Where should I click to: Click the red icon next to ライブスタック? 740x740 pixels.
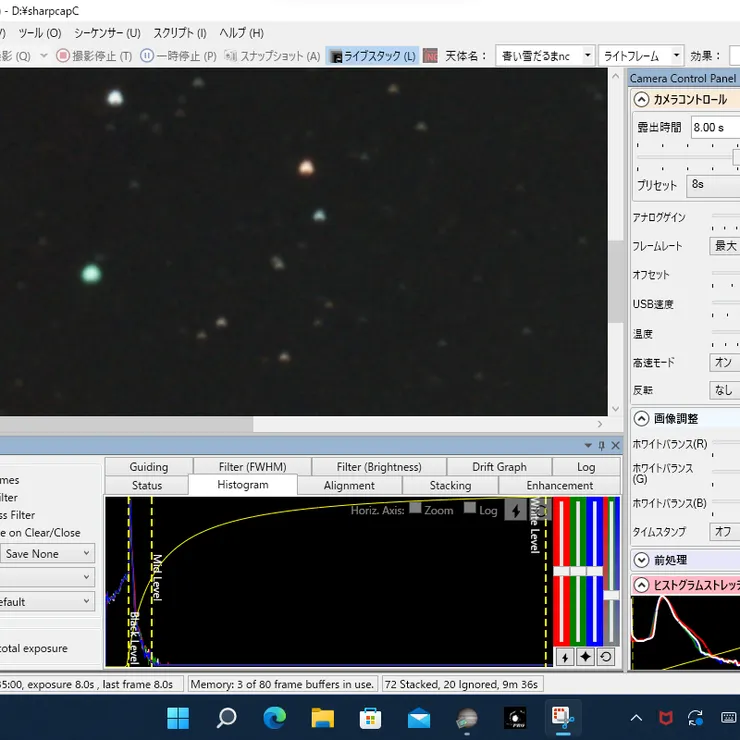coord(430,56)
